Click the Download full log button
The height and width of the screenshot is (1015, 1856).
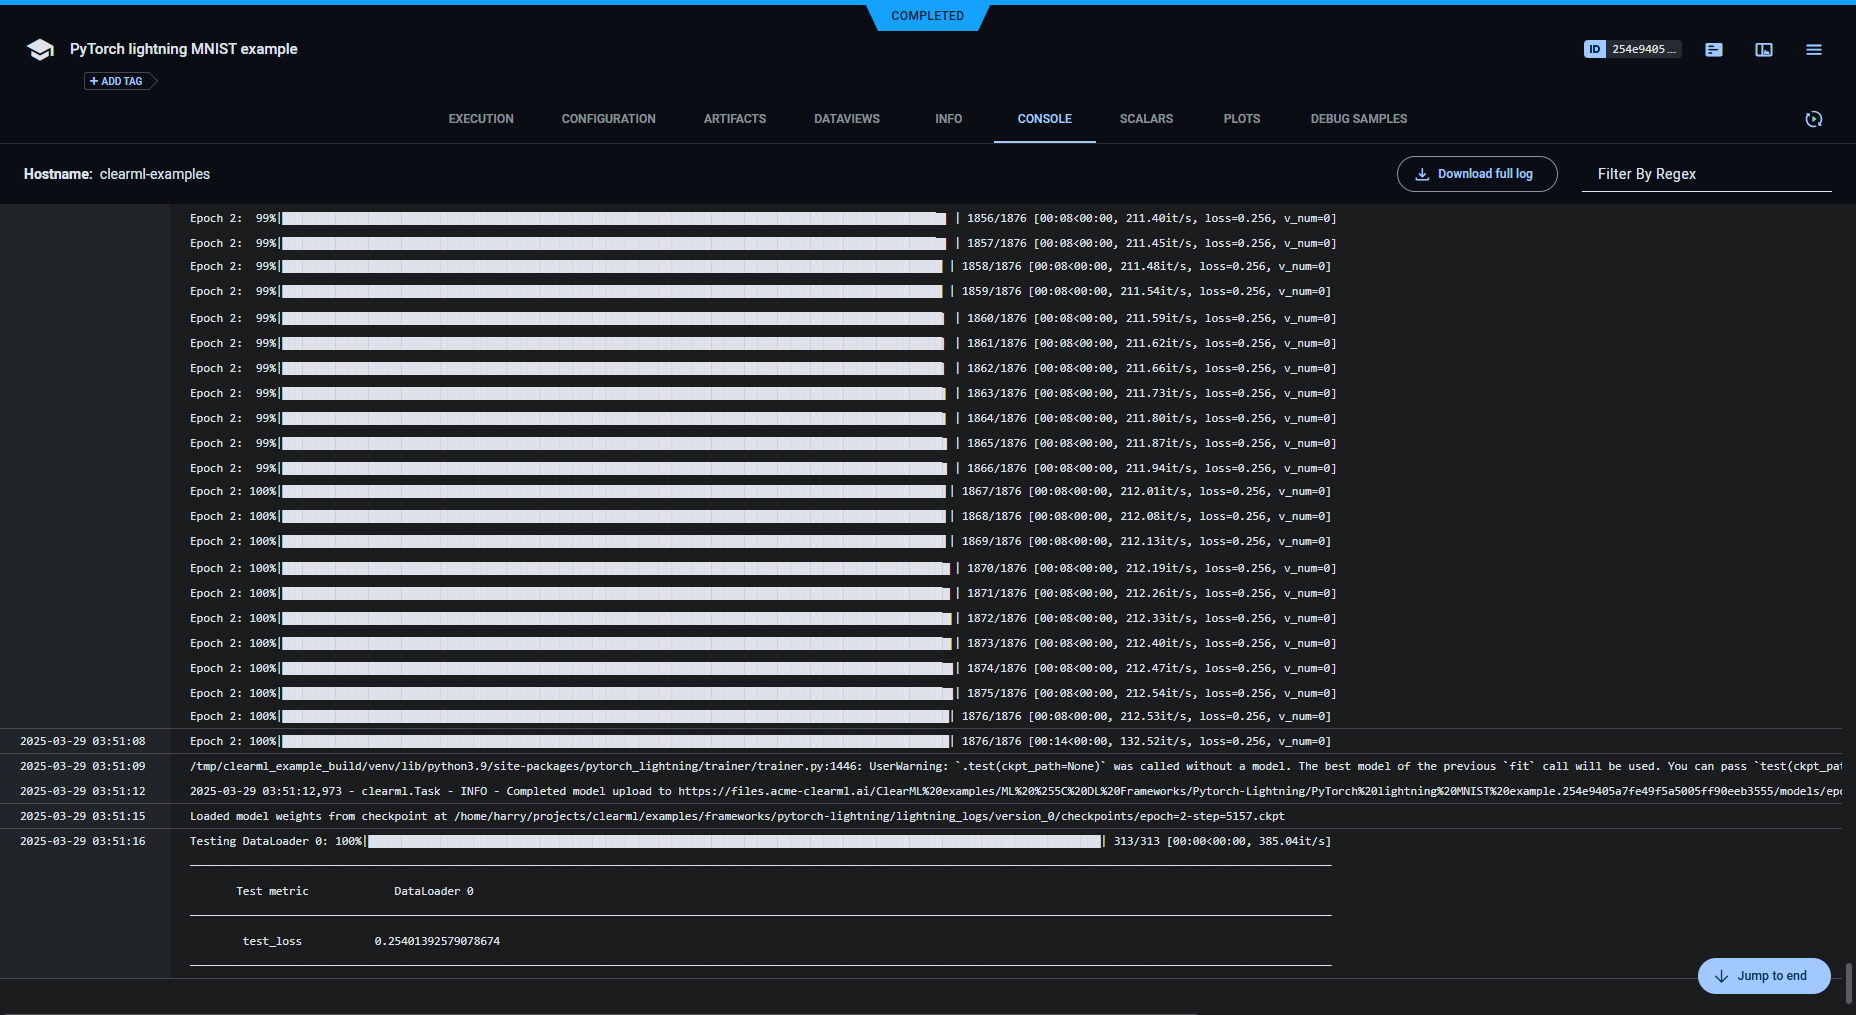(x=1476, y=174)
